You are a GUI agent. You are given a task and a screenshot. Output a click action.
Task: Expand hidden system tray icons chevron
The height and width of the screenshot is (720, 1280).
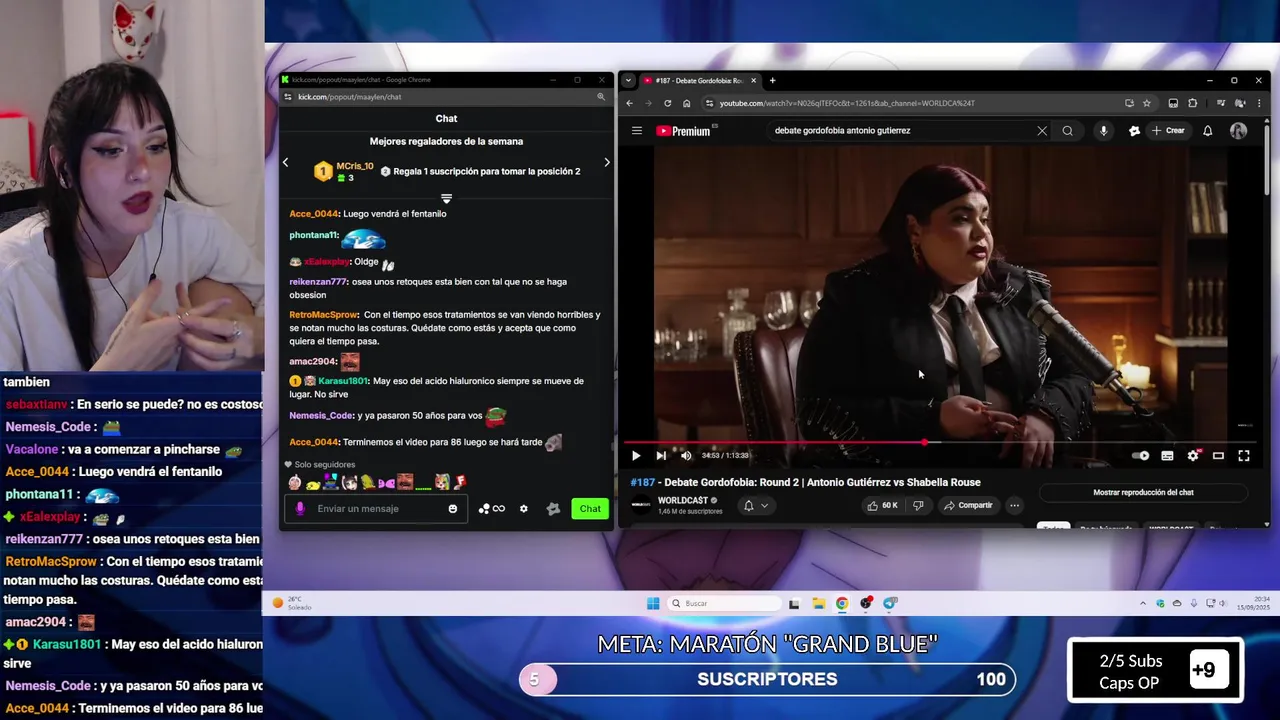click(1143, 603)
